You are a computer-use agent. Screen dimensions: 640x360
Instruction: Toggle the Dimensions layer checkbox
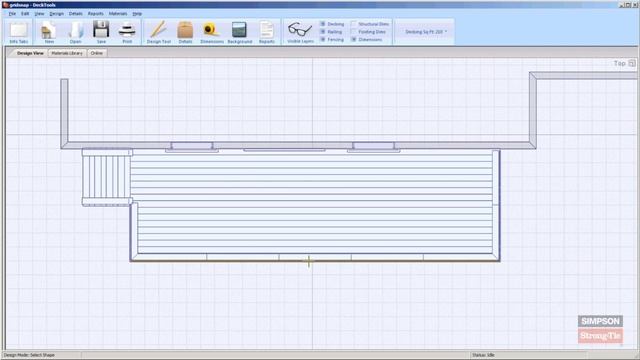click(x=354, y=39)
